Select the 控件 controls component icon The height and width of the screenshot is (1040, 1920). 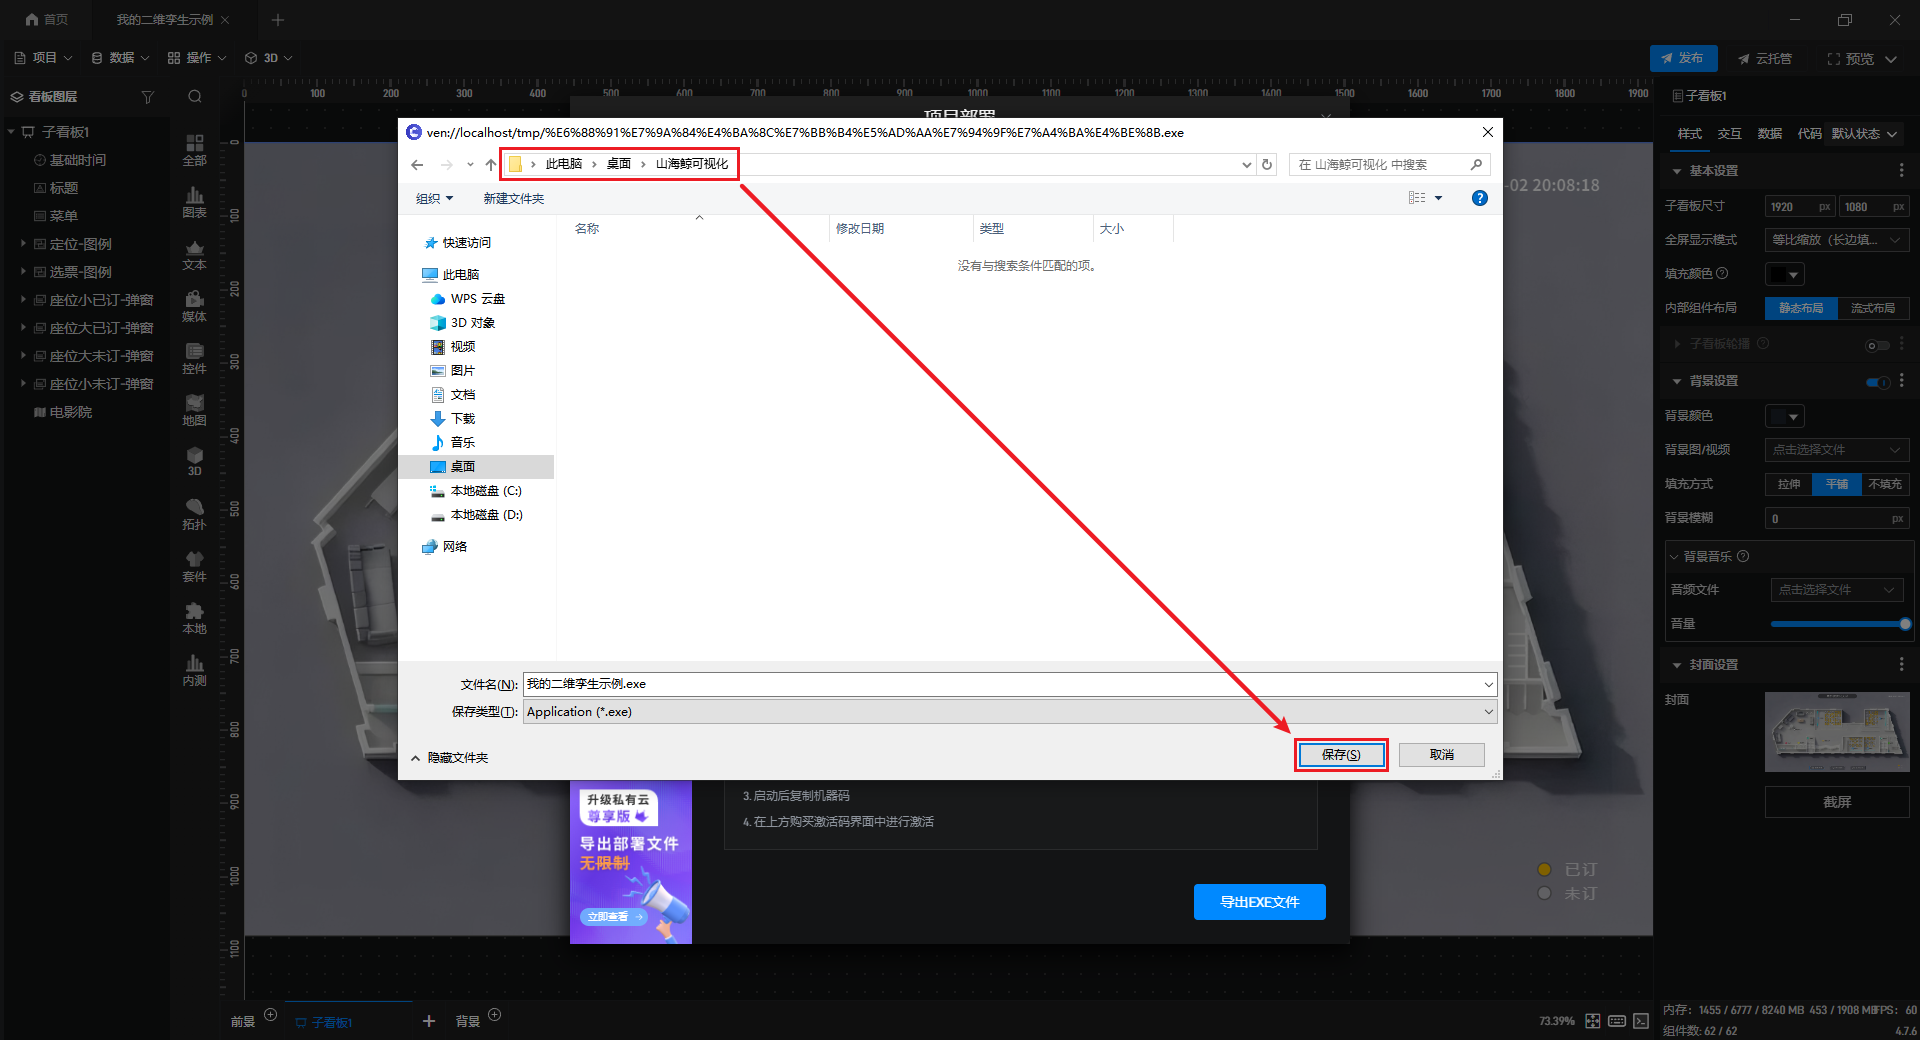coord(194,358)
